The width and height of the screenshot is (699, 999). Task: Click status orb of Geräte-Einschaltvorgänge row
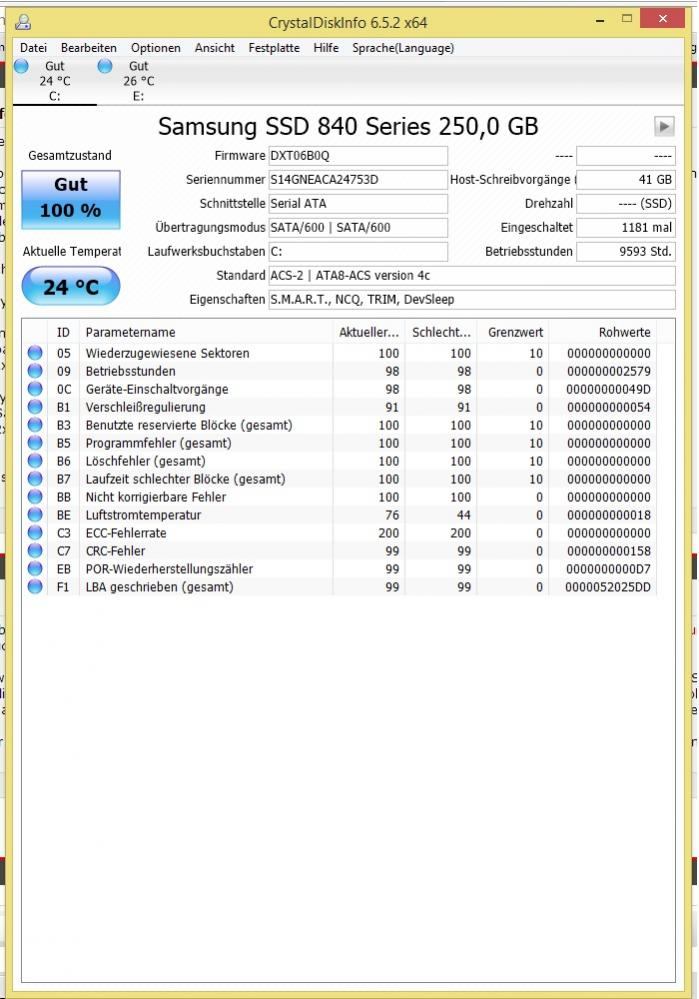pos(35,389)
